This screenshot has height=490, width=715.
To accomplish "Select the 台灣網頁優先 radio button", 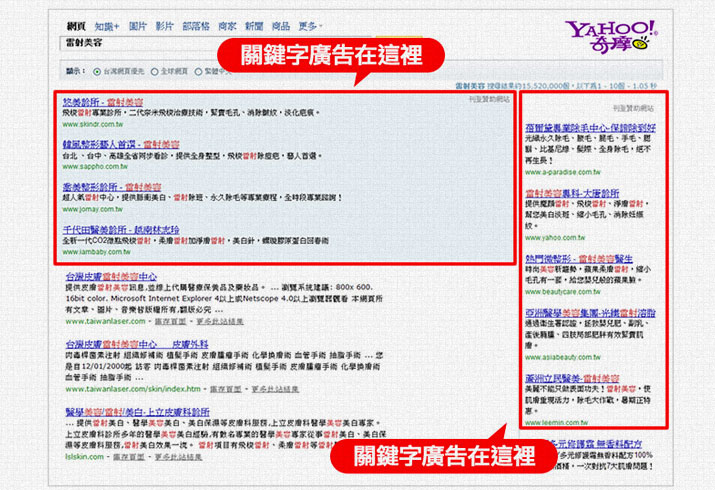I will click(97, 72).
